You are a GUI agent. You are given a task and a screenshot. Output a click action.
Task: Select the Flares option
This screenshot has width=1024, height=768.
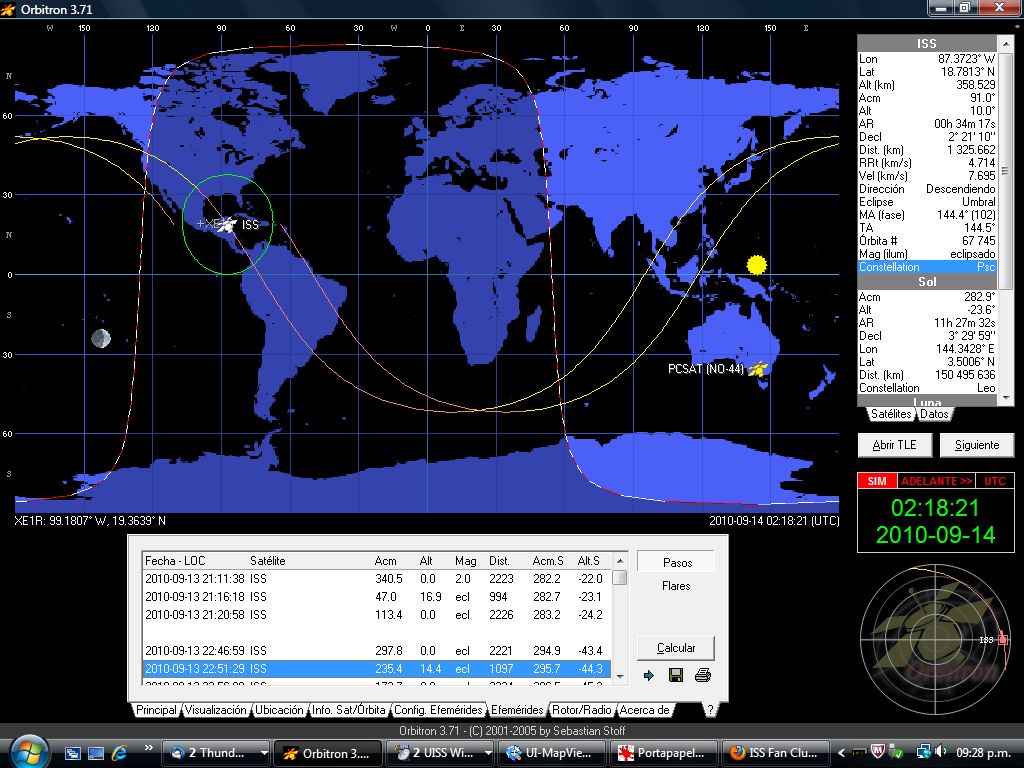coord(676,586)
